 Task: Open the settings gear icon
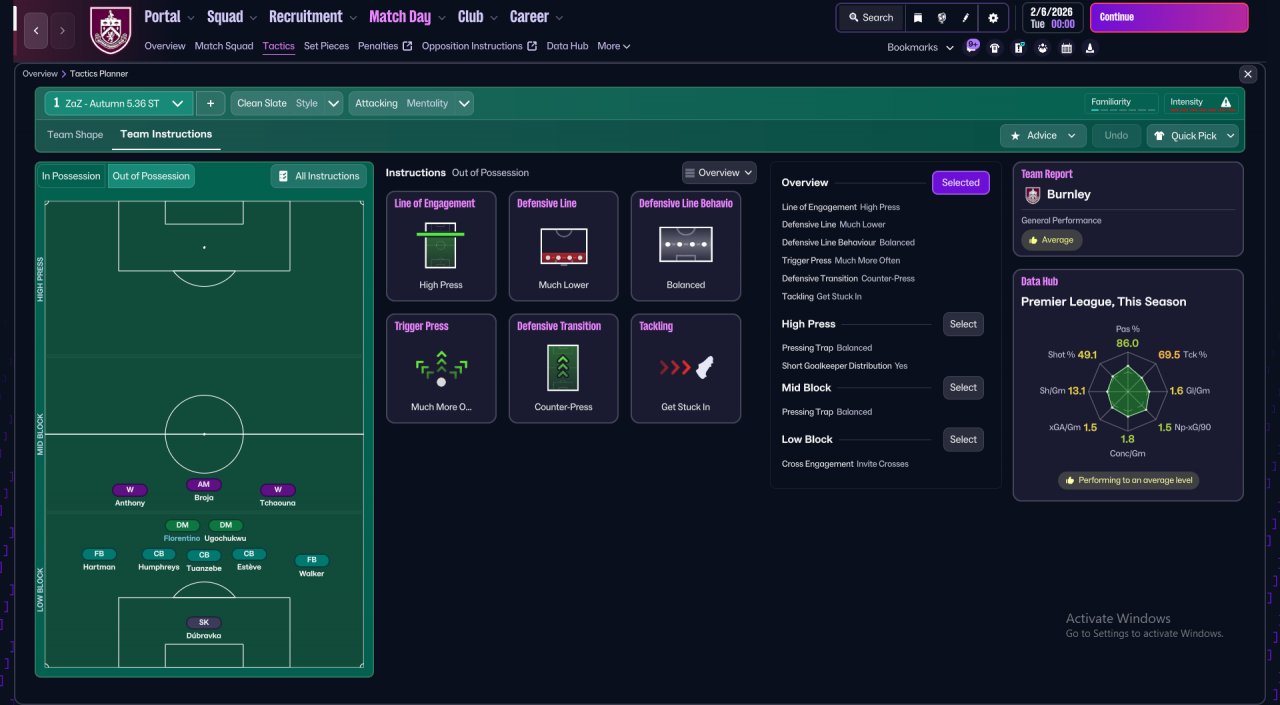tap(993, 17)
